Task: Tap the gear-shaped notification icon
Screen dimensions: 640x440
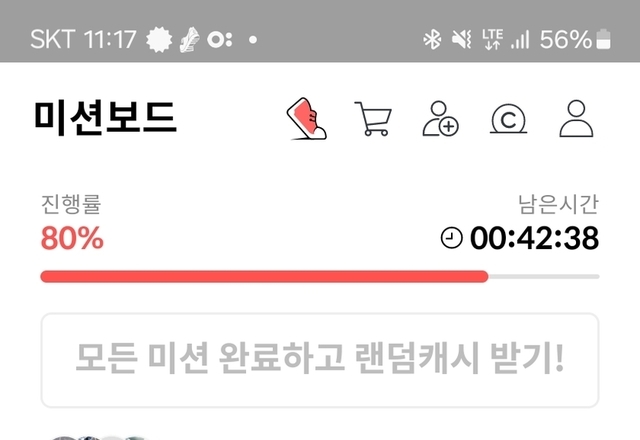Action: 159,40
